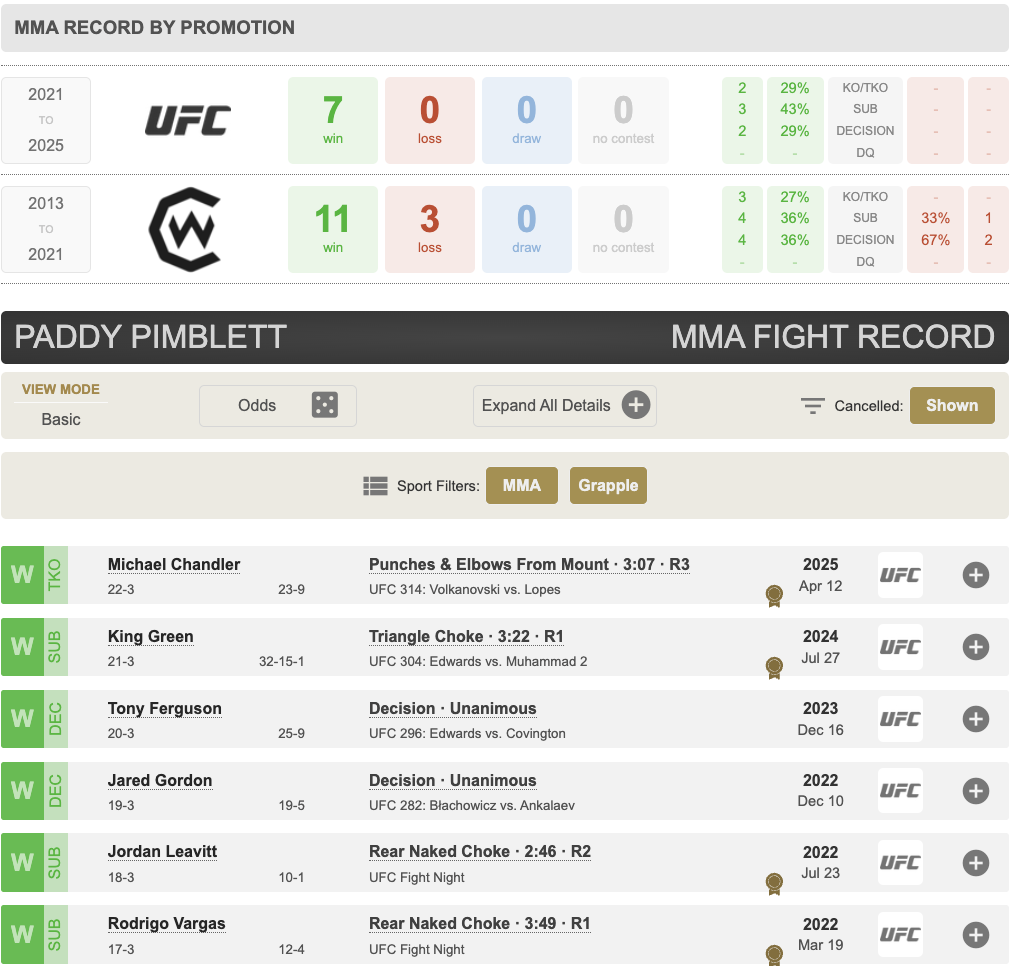Click UFC 282: Błachowicz vs. Ankalaev event

471,806
